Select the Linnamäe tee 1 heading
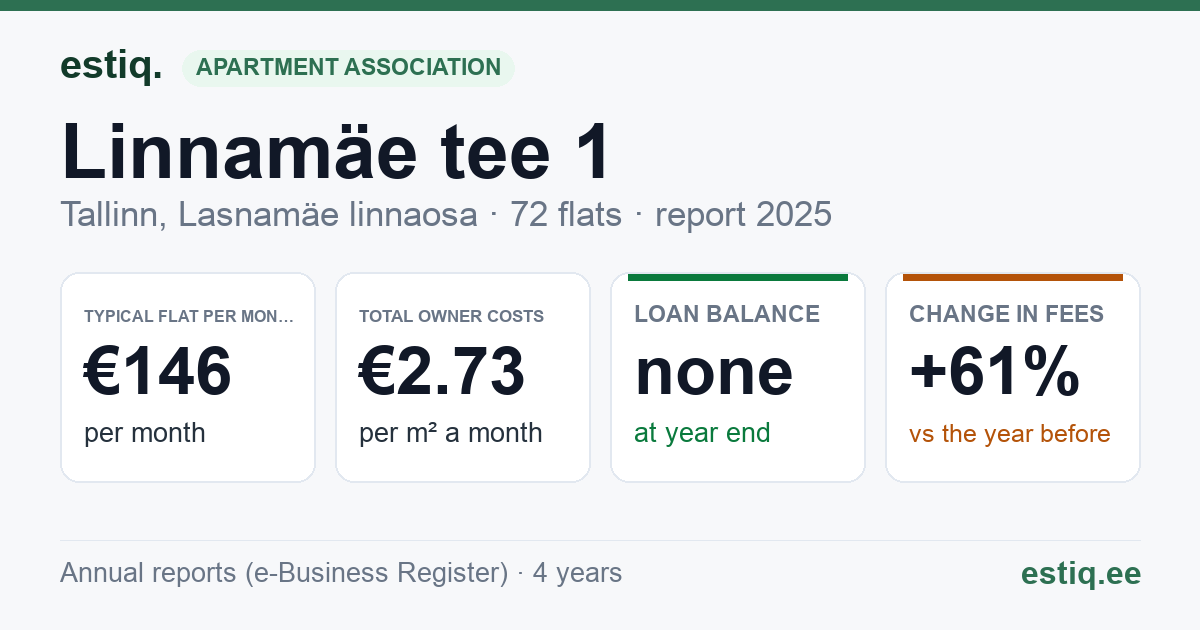The width and height of the screenshot is (1200, 630). (336, 151)
